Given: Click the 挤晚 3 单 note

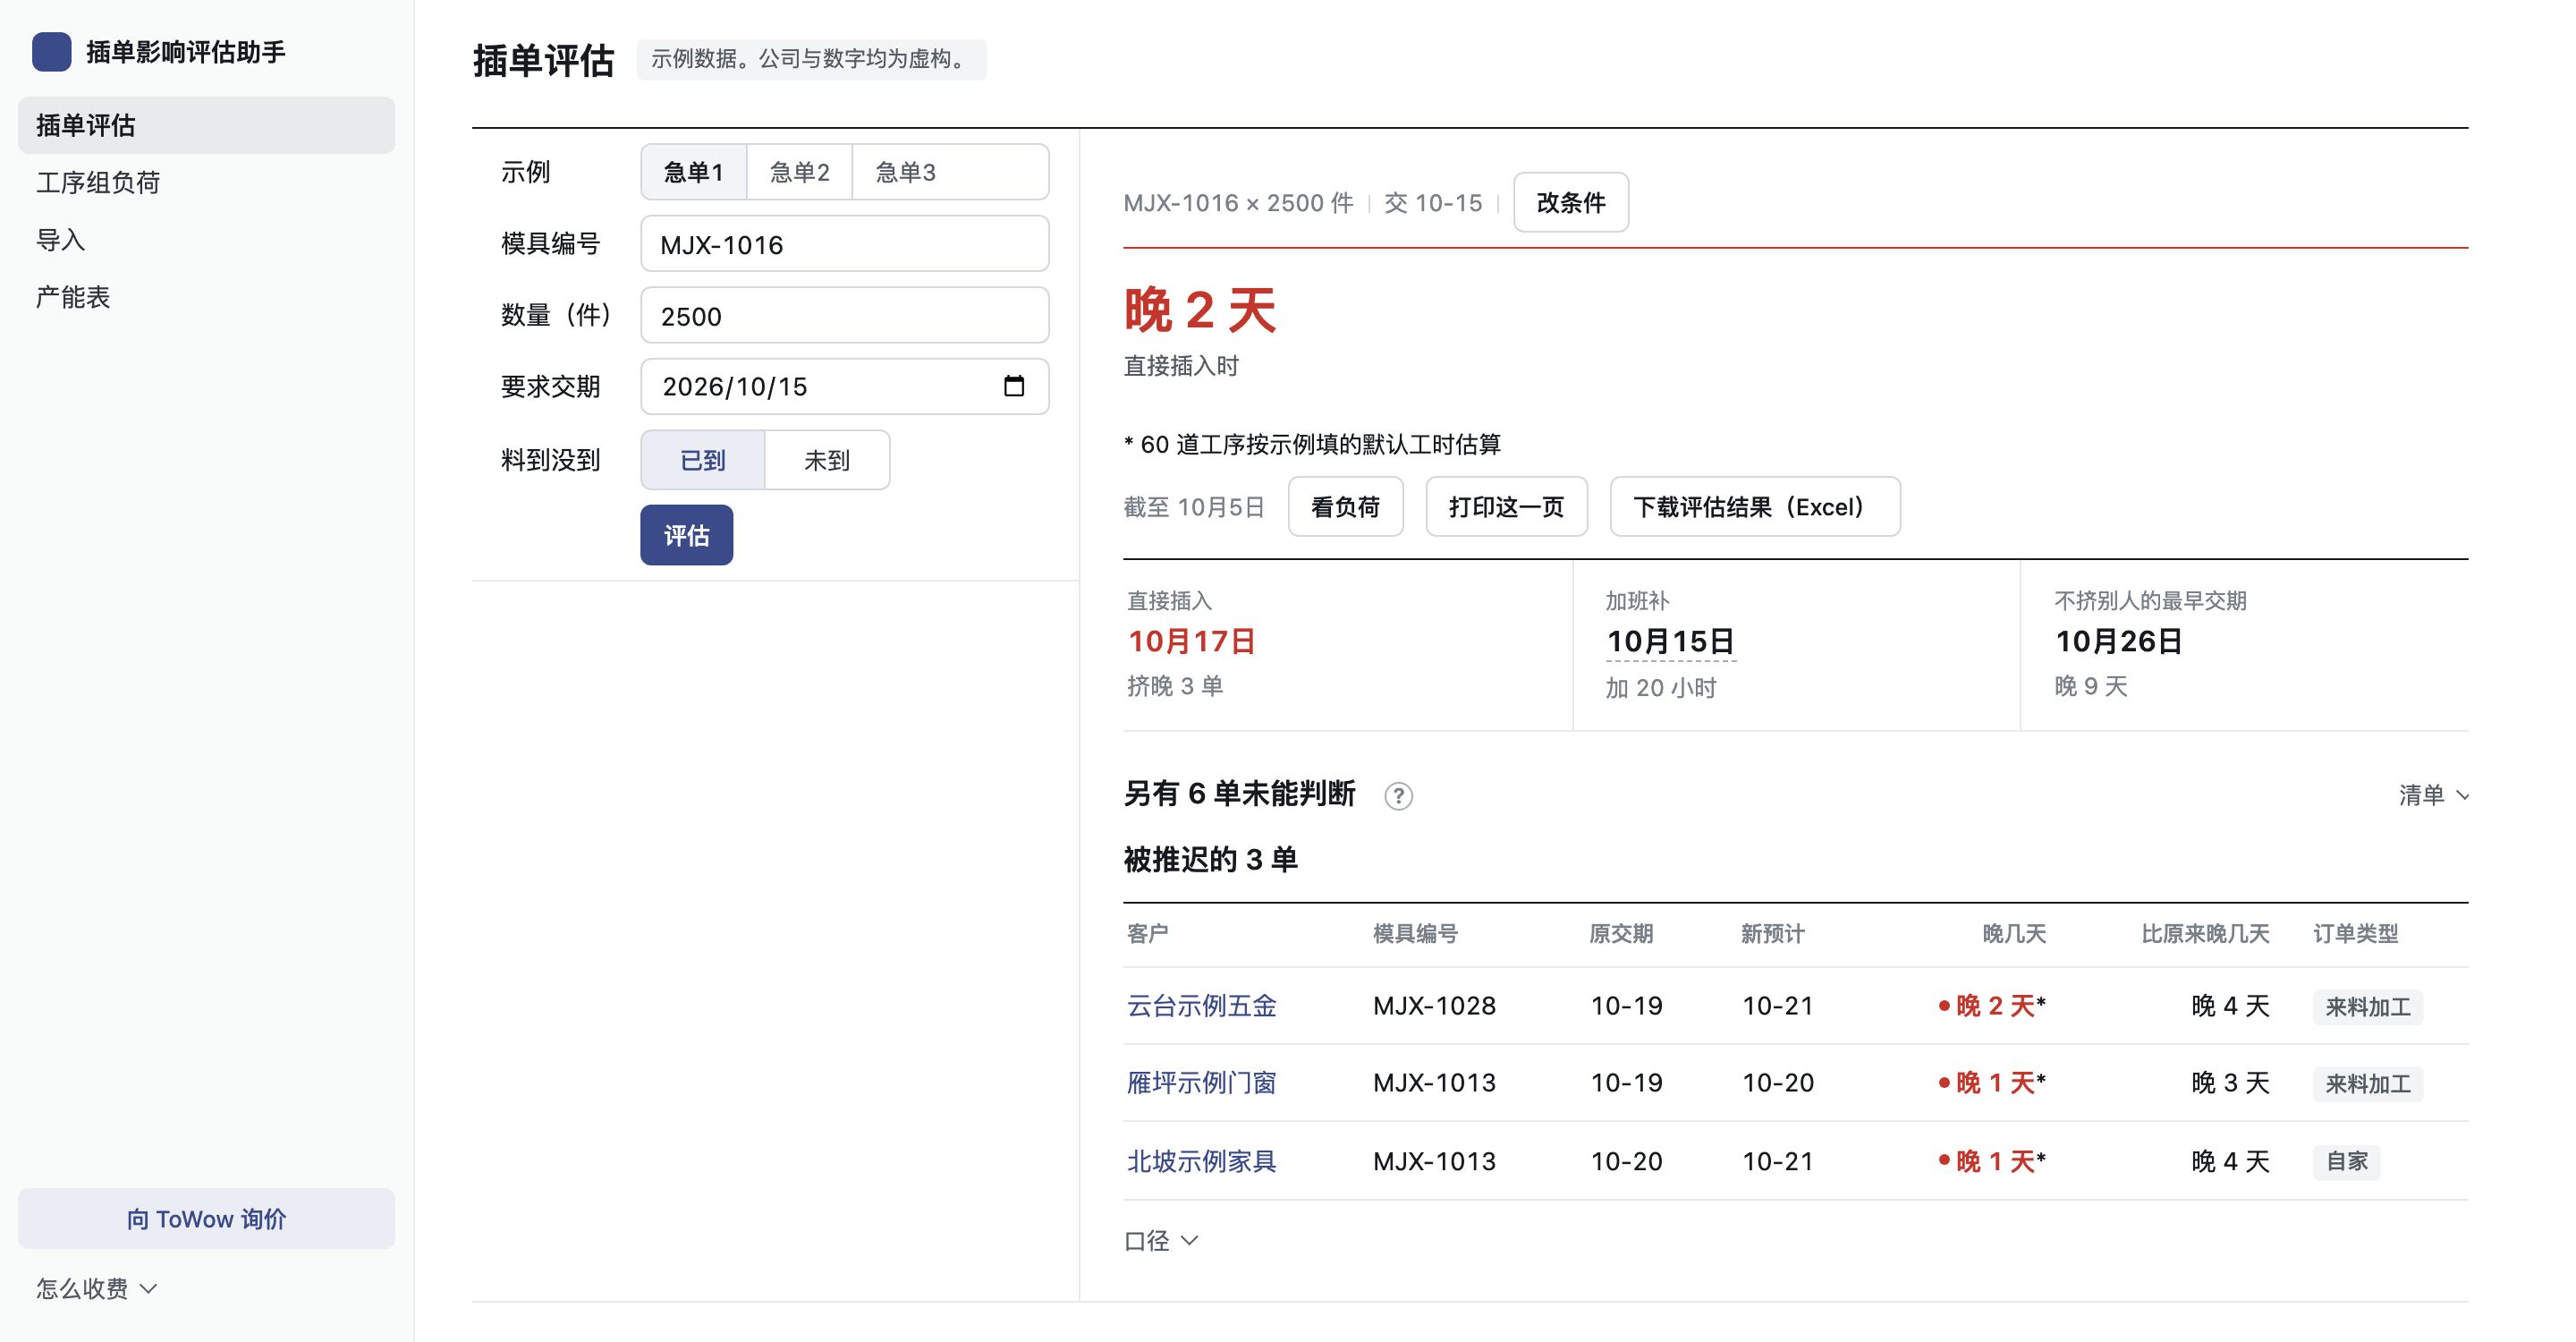Looking at the screenshot, I should click(x=1175, y=686).
